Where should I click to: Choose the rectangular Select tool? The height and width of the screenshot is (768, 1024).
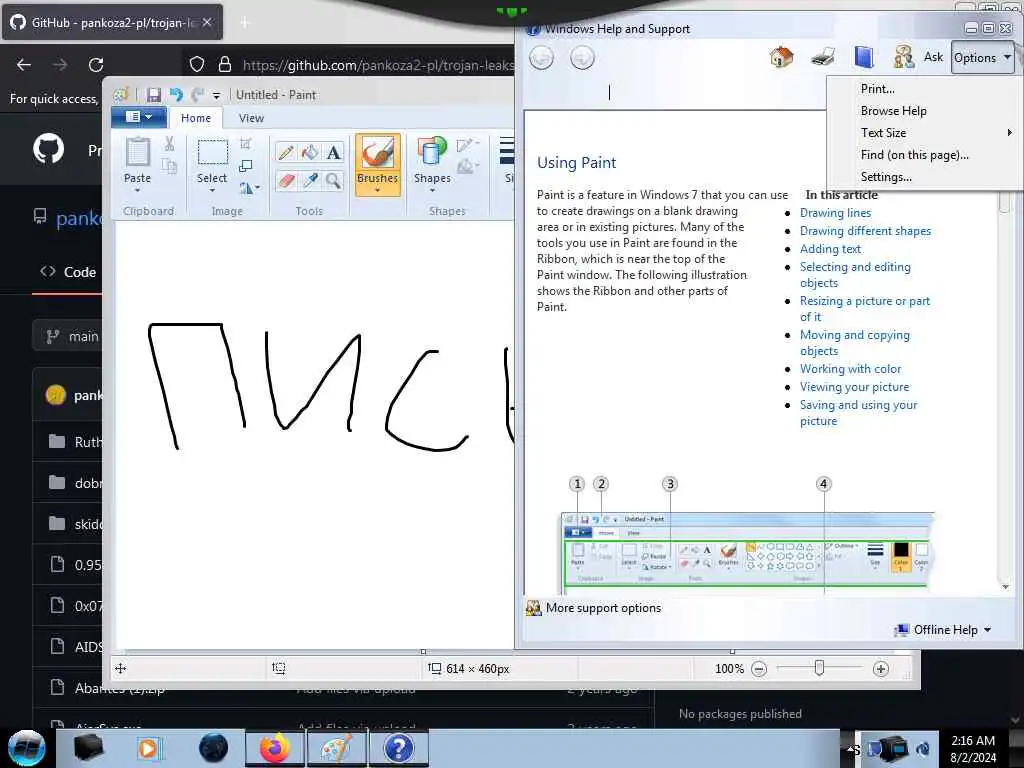212,152
